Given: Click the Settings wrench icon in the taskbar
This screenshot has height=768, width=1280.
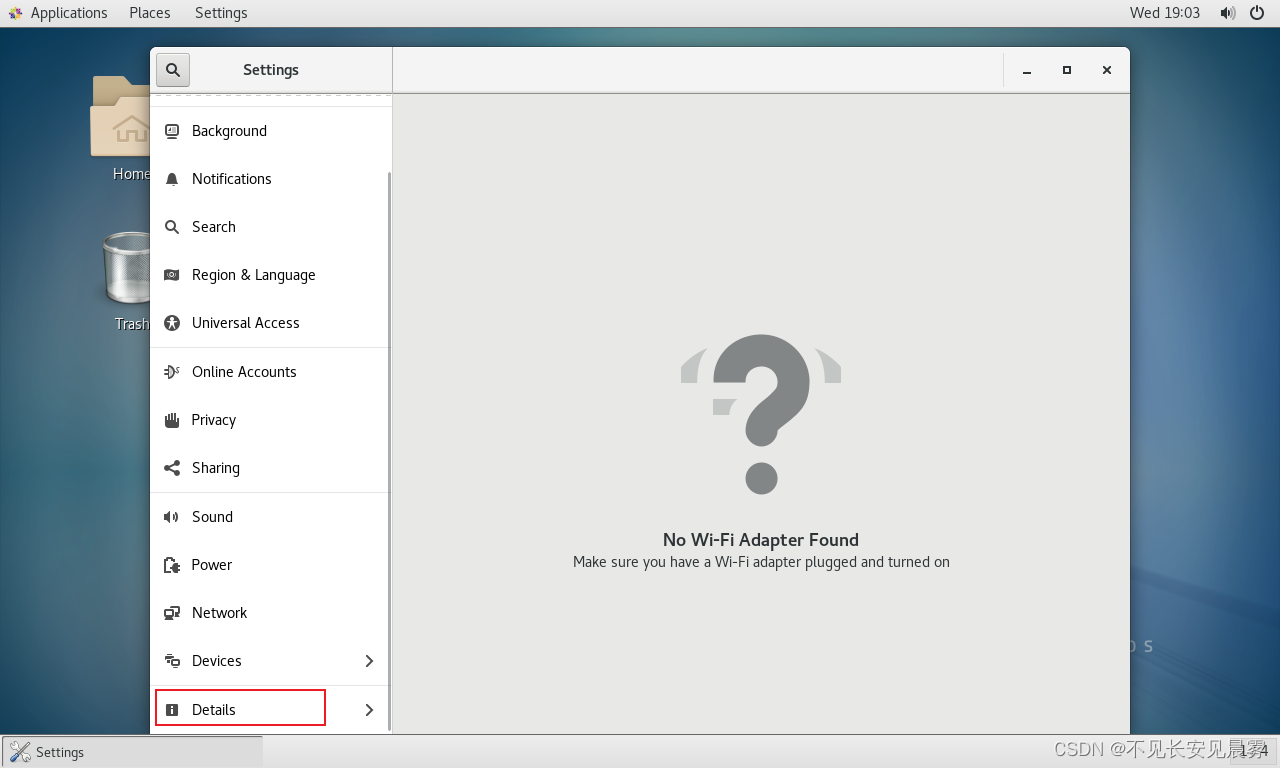Looking at the screenshot, I should [19, 752].
